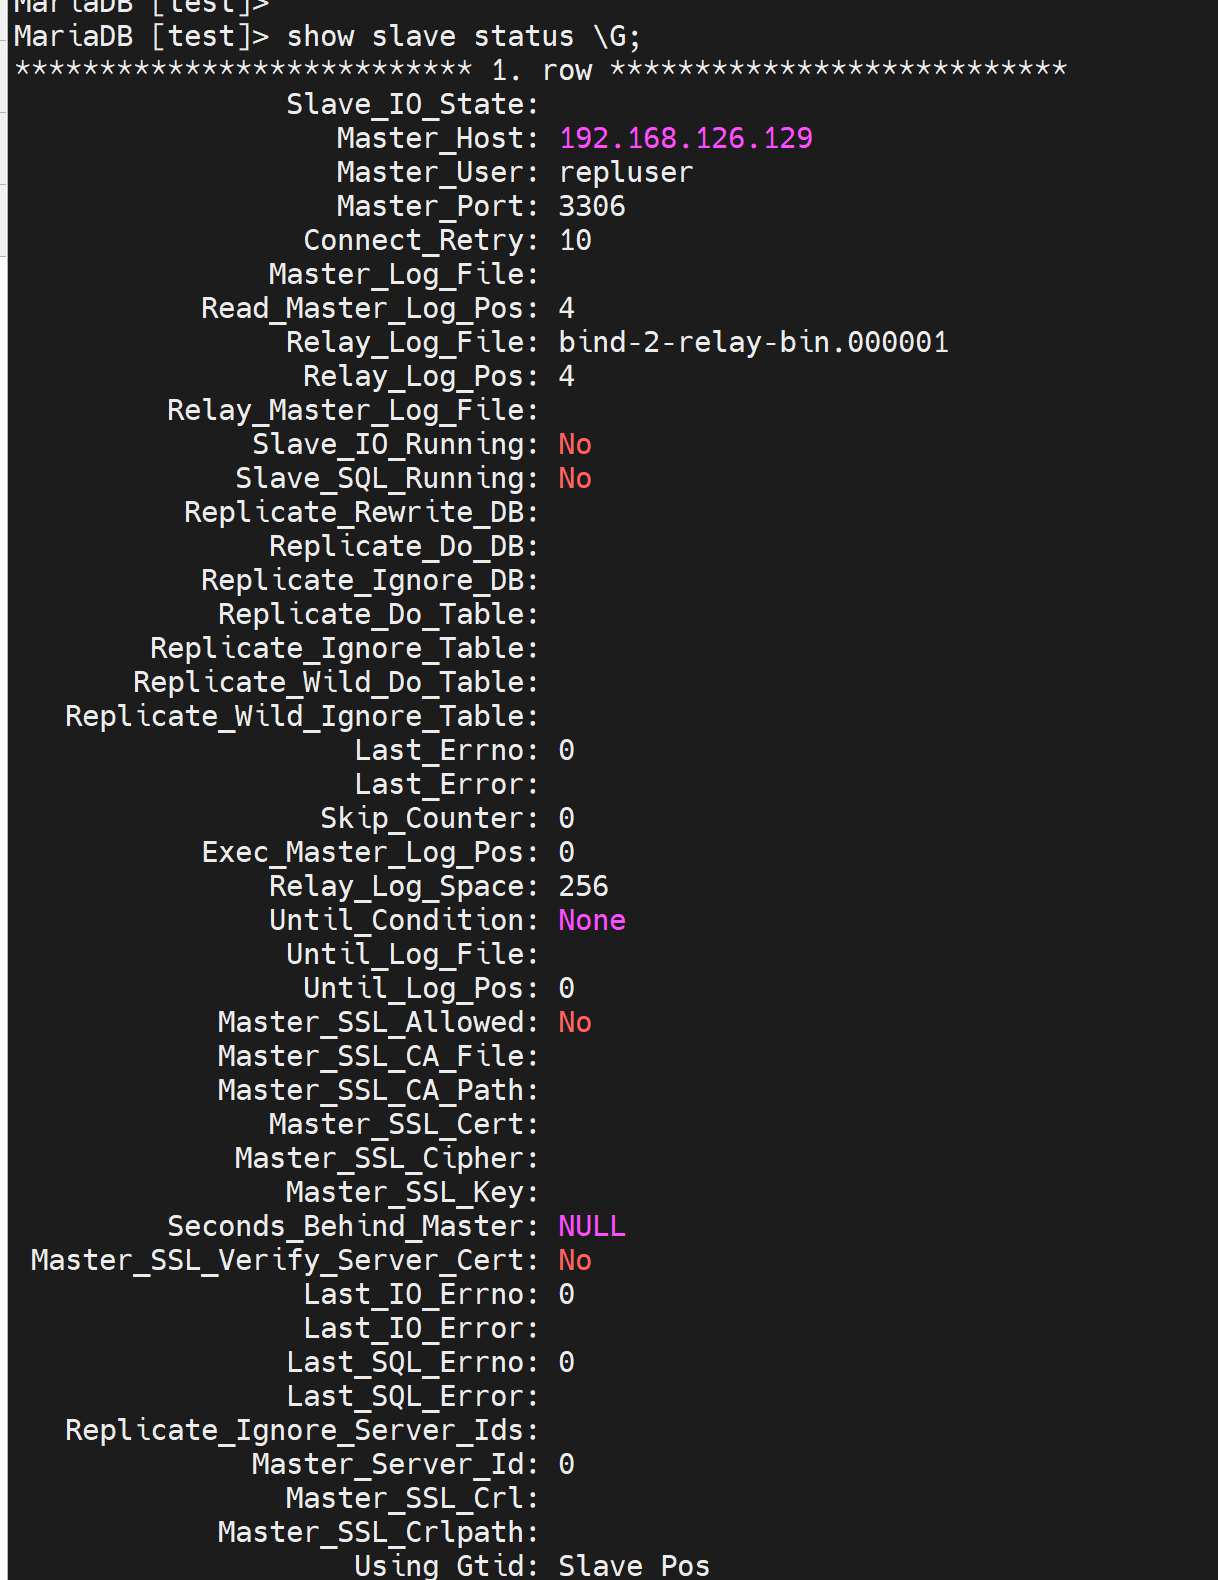The width and height of the screenshot is (1218, 1580).
Task: Click the Seconds_Behind_Master NULL value
Action: (x=592, y=1226)
